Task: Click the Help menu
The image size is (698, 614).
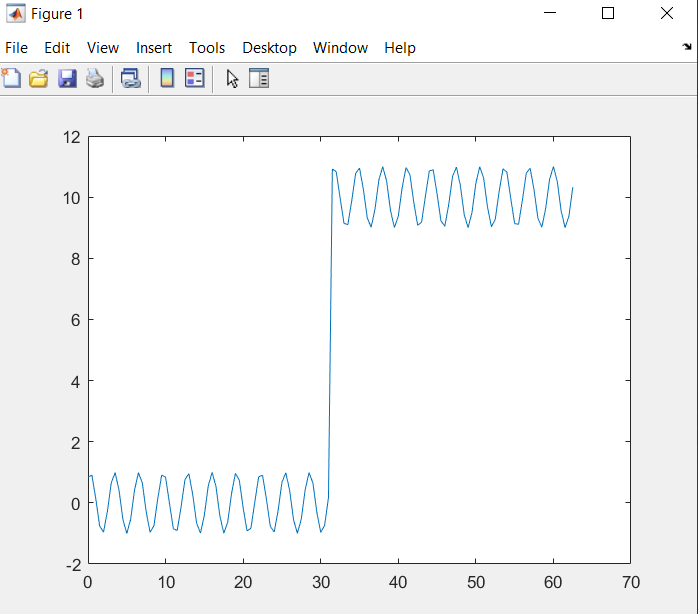Action: [400, 48]
